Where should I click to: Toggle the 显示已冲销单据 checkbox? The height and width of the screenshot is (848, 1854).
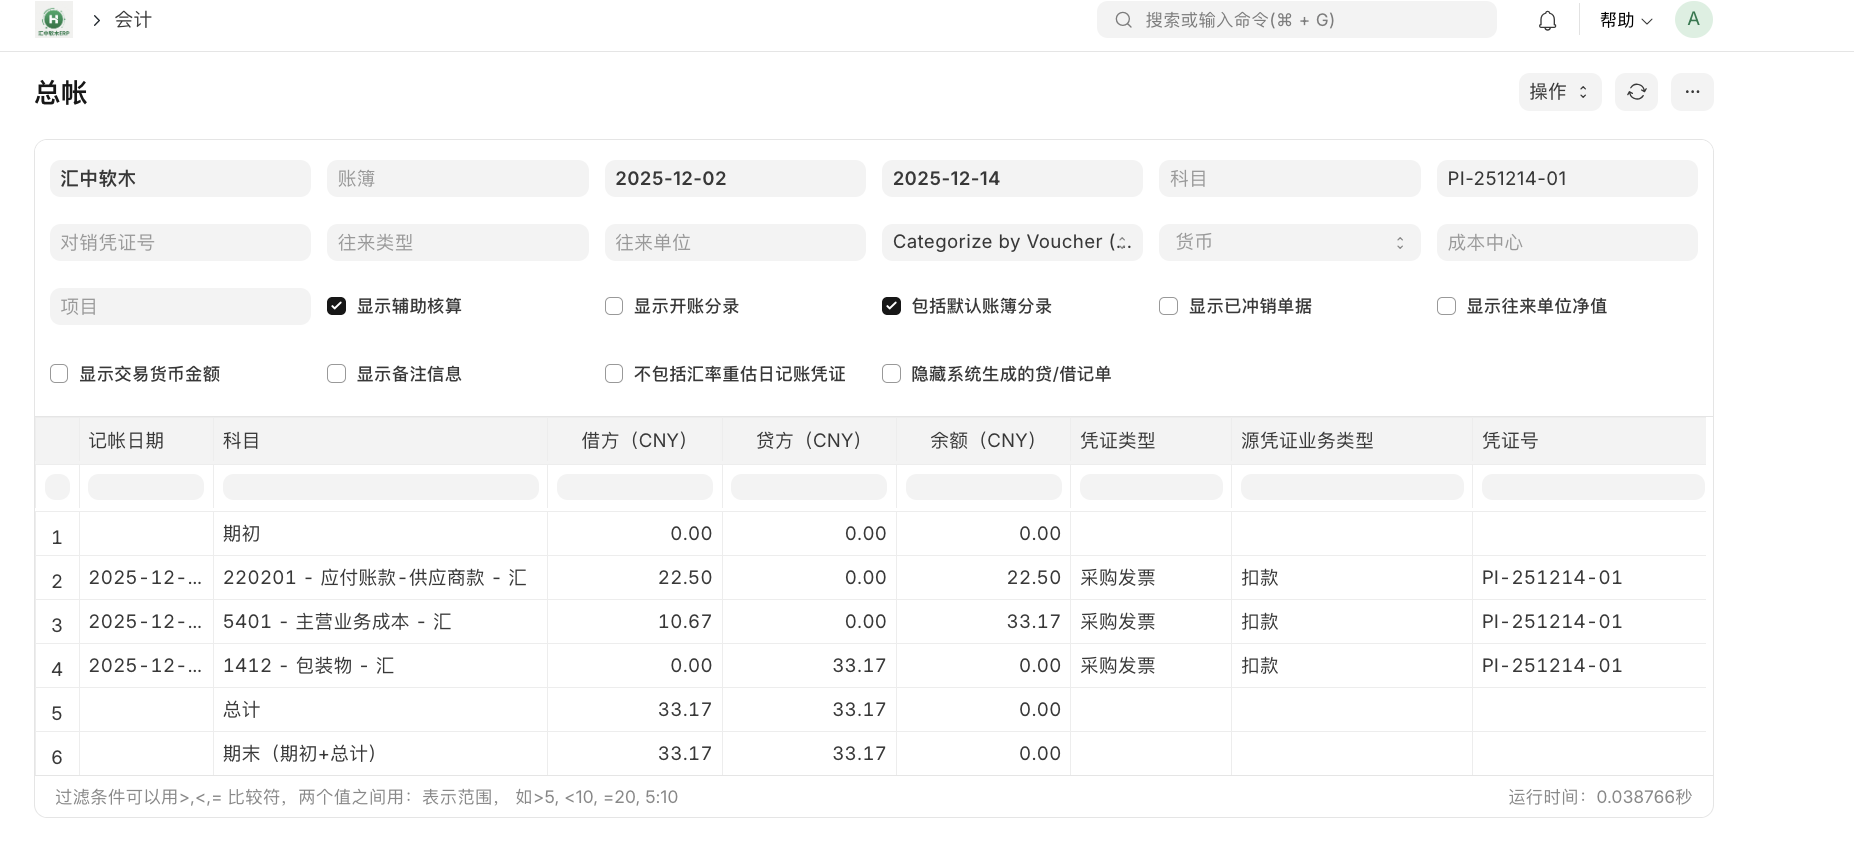click(1168, 306)
